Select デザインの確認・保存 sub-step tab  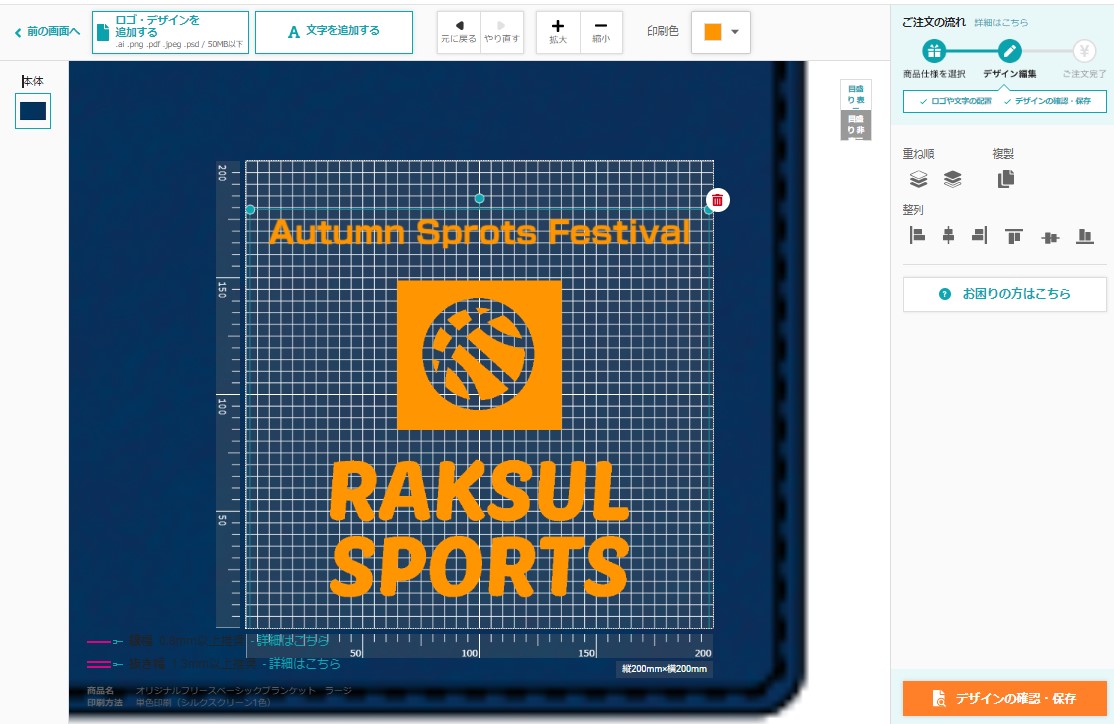(1048, 101)
